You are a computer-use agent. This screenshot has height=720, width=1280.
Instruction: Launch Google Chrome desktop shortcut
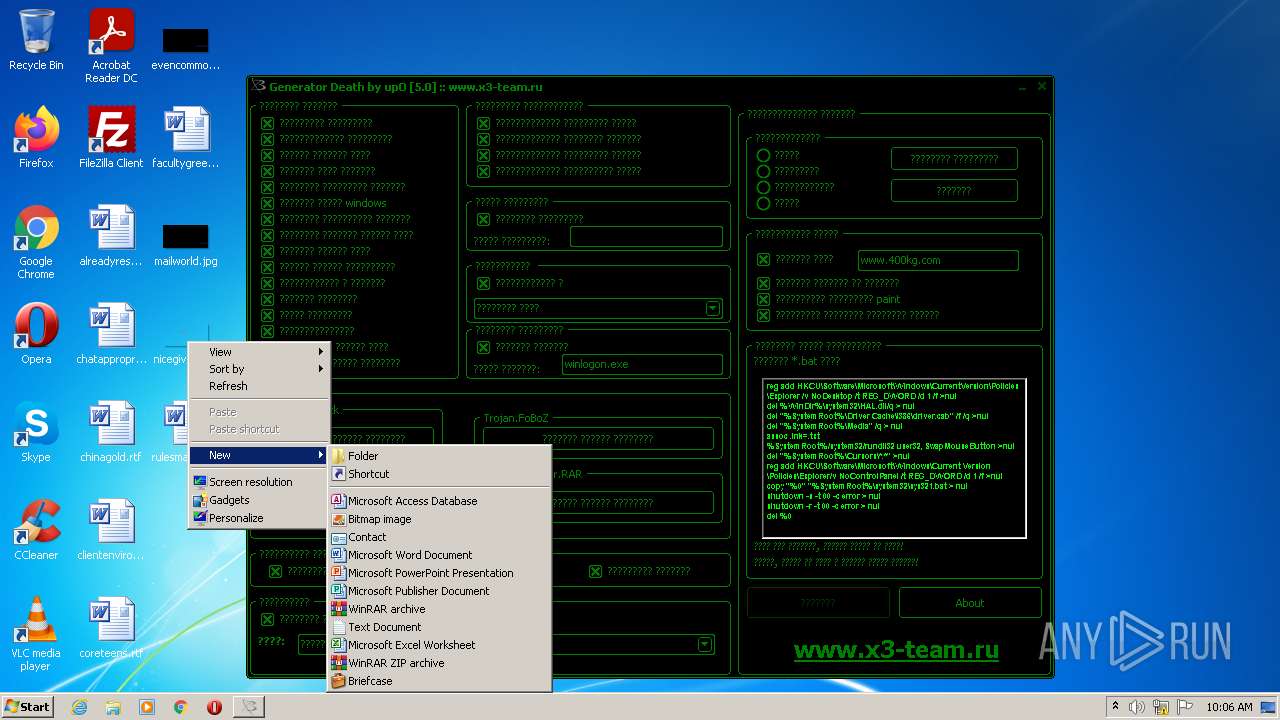[36, 243]
